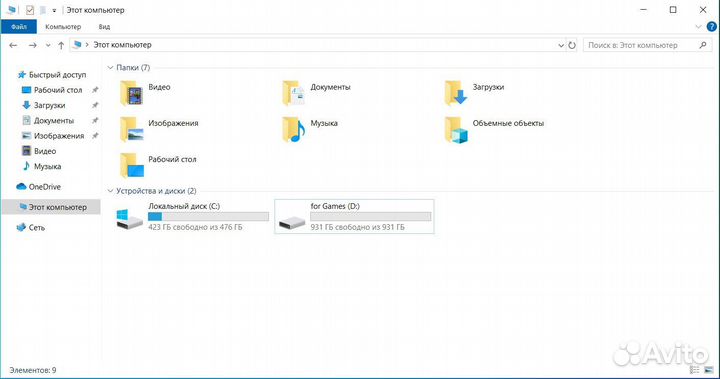Image resolution: width=720 pixels, height=379 pixels.
Task: Click the pin icon next to Загрузки in sidebar
Action: (x=95, y=105)
